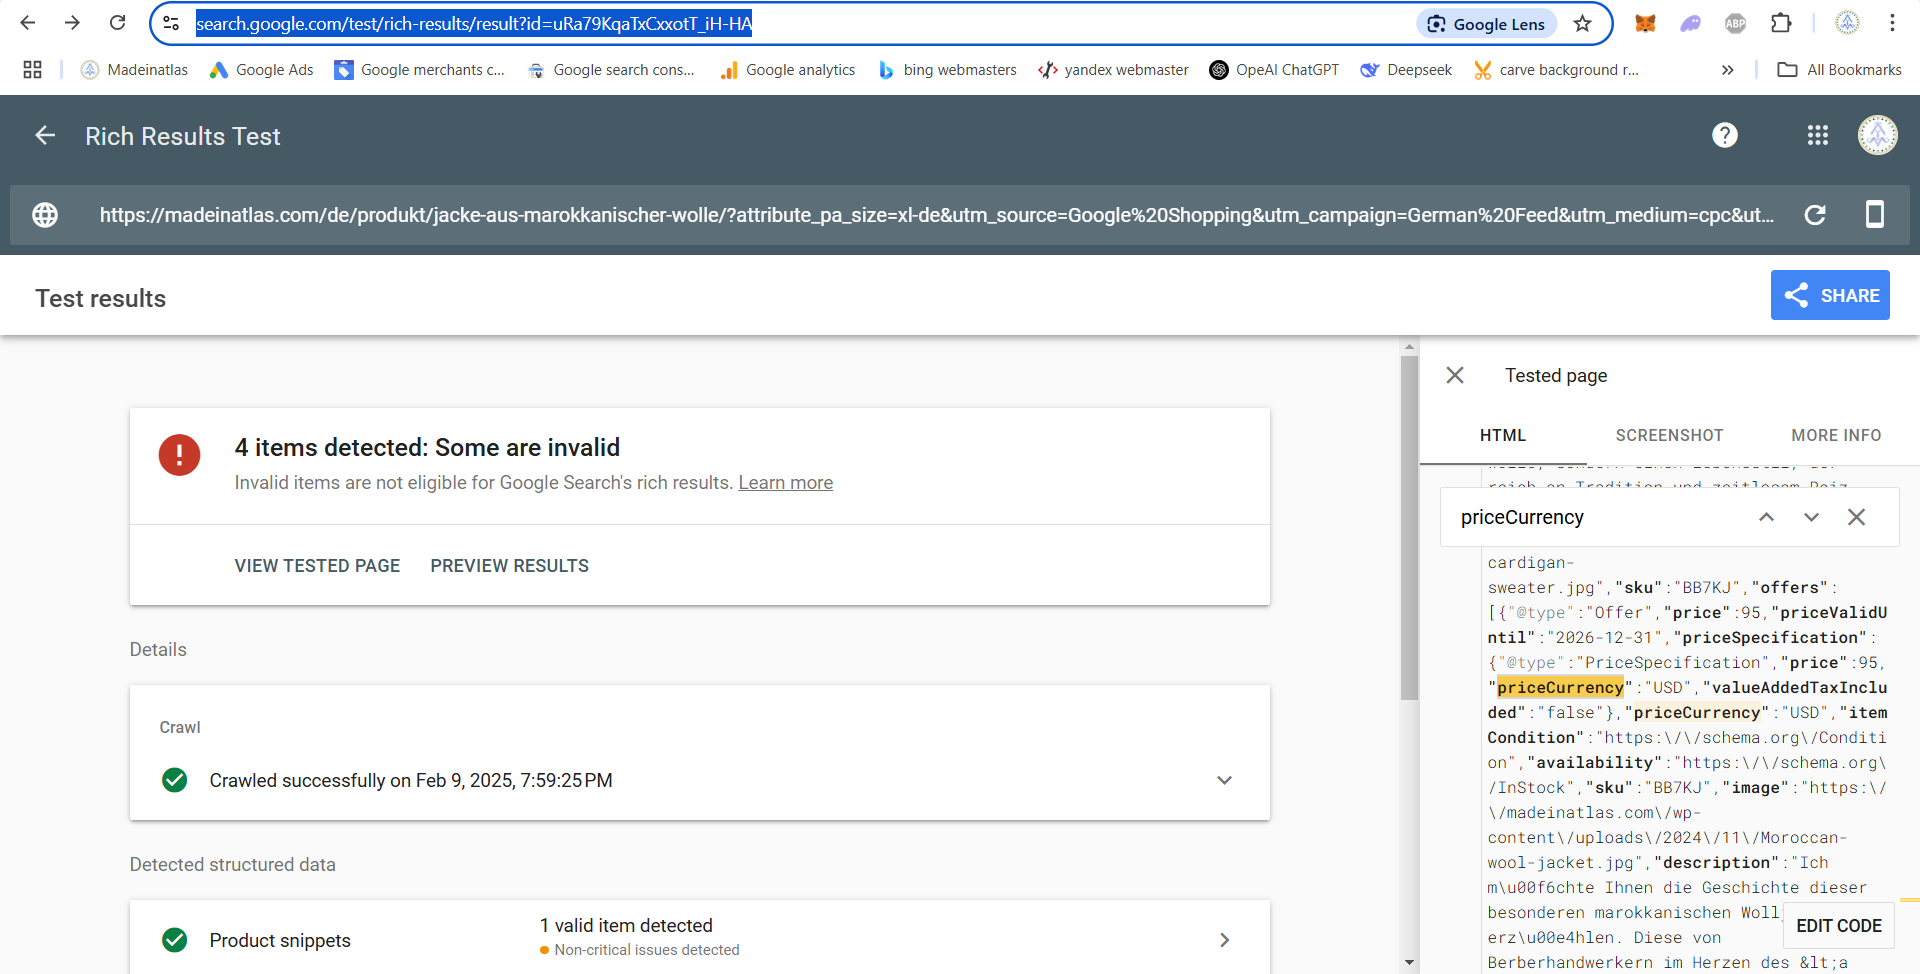Follow the Learn more link
The height and width of the screenshot is (974, 1920).
pyautogui.click(x=786, y=483)
